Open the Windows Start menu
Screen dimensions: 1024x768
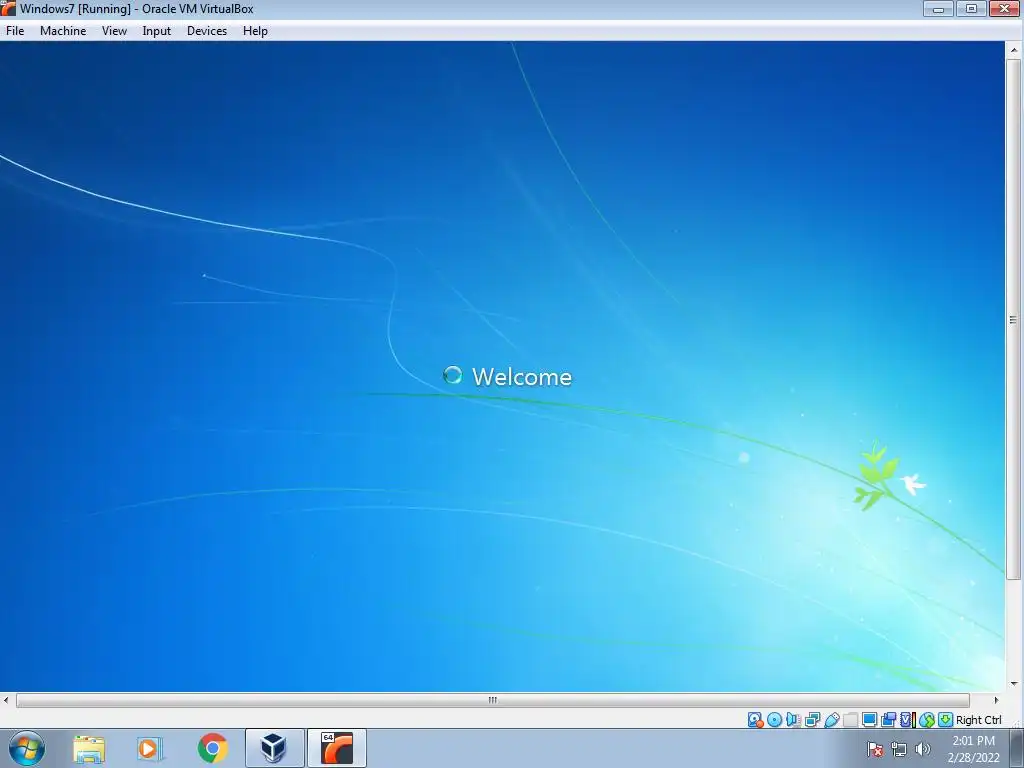27,748
